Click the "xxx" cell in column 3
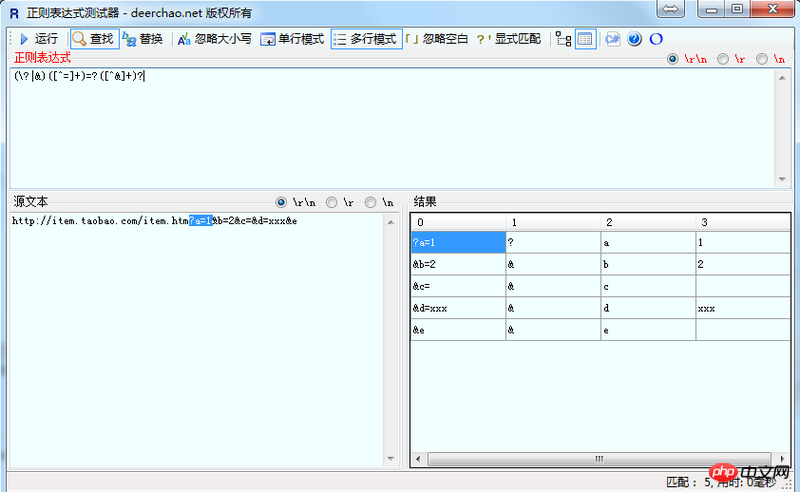This screenshot has height=492, width=800. coord(743,308)
